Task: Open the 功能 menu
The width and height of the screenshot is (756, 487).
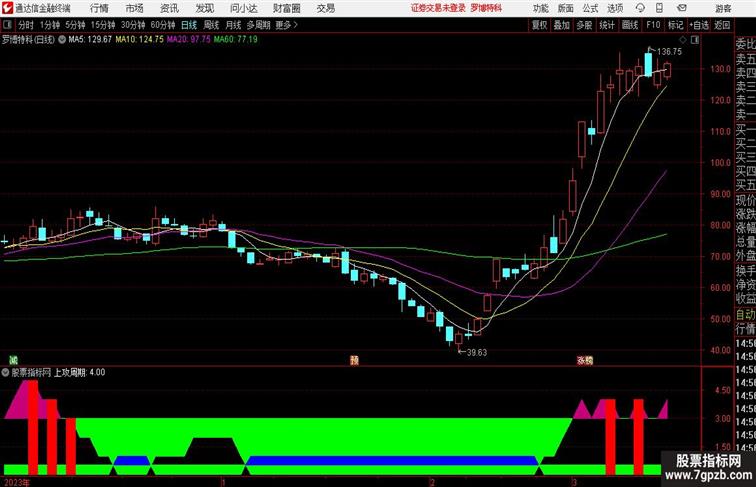Action: (540, 8)
